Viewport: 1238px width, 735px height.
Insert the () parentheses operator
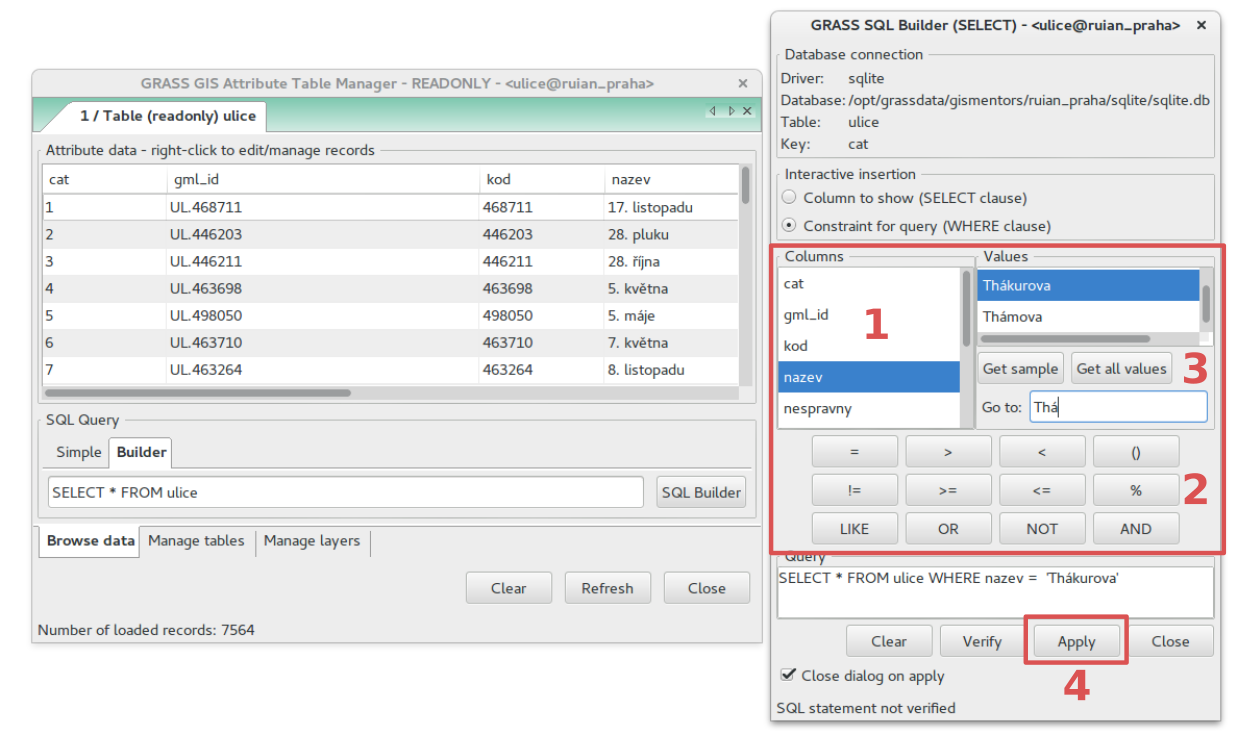(1136, 452)
